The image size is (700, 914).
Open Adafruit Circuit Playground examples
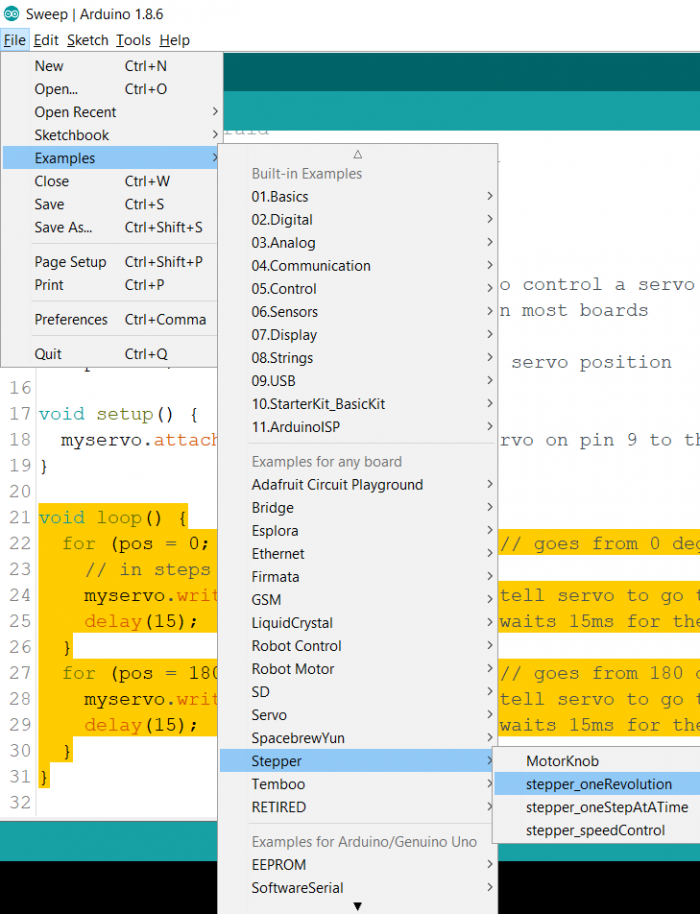(x=358, y=484)
